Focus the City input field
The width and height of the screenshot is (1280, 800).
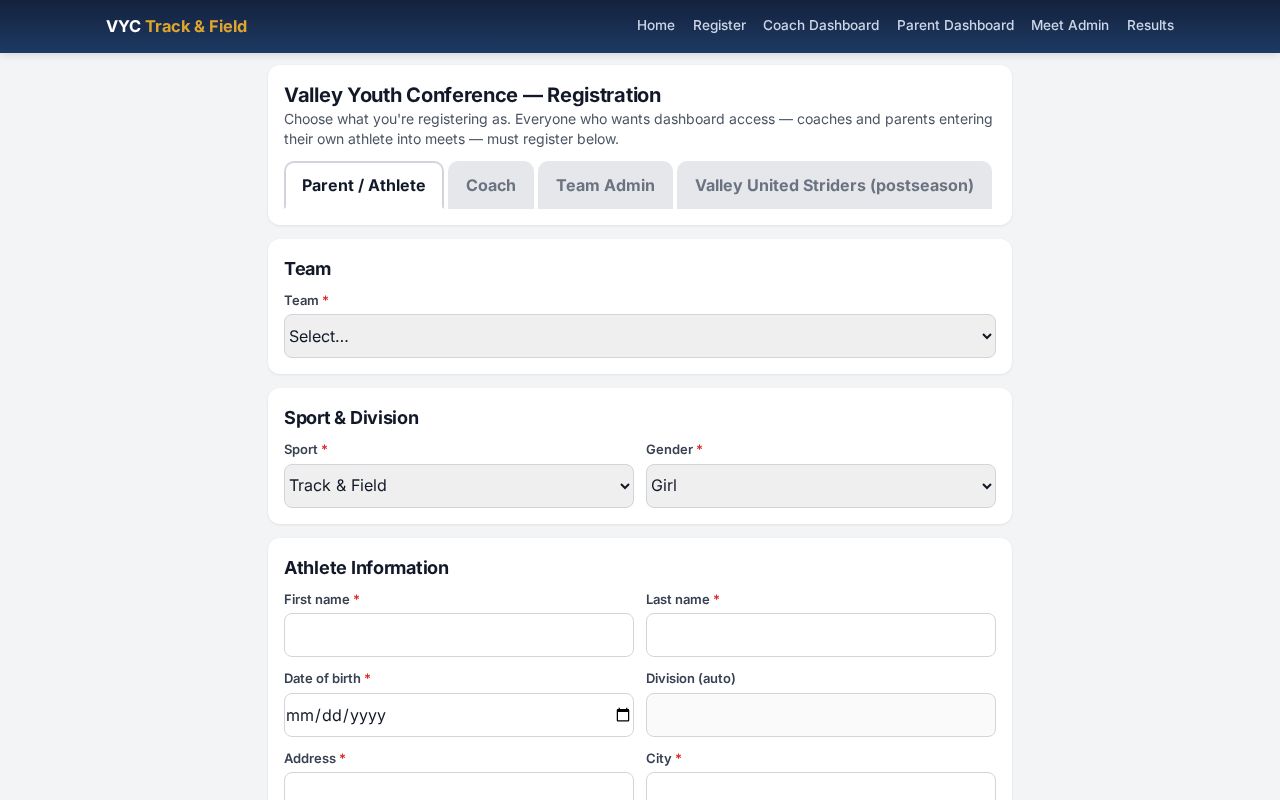tap(821, 786)
